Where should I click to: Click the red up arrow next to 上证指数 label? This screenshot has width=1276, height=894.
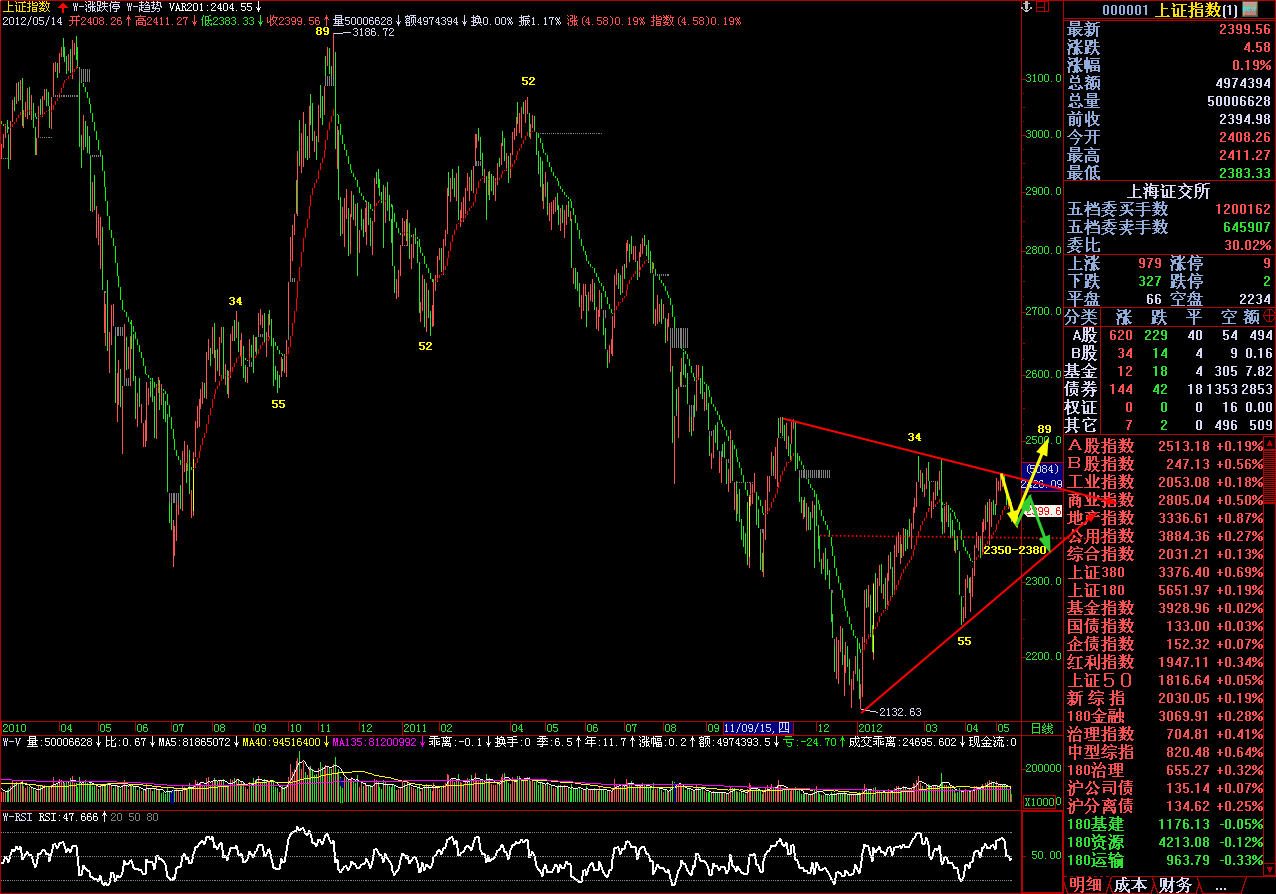(62, 6)
